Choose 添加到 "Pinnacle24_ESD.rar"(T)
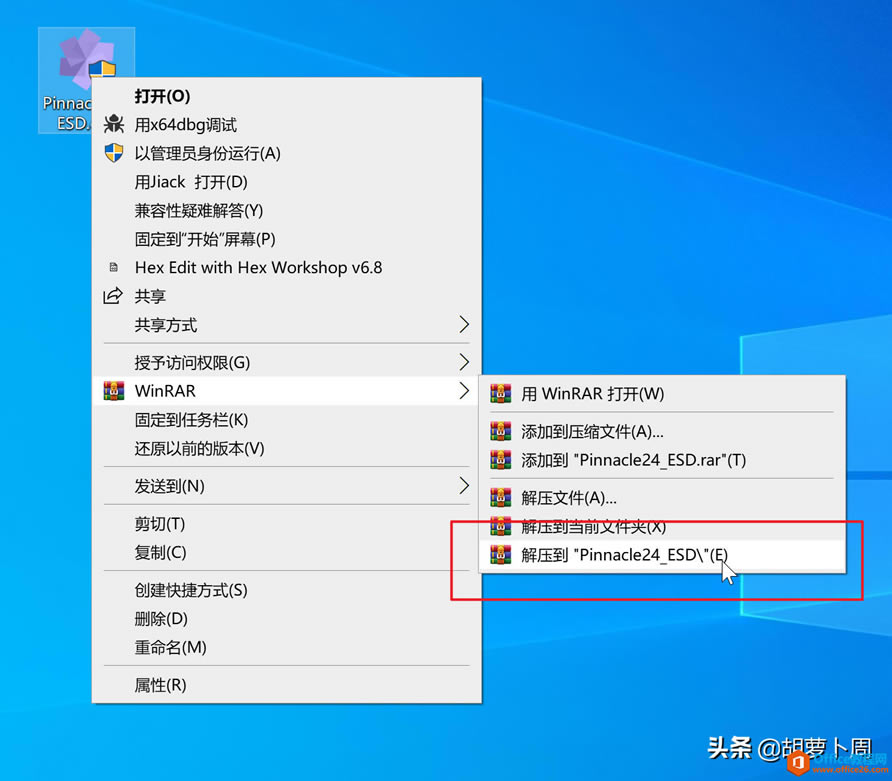 tap(663, 460)
